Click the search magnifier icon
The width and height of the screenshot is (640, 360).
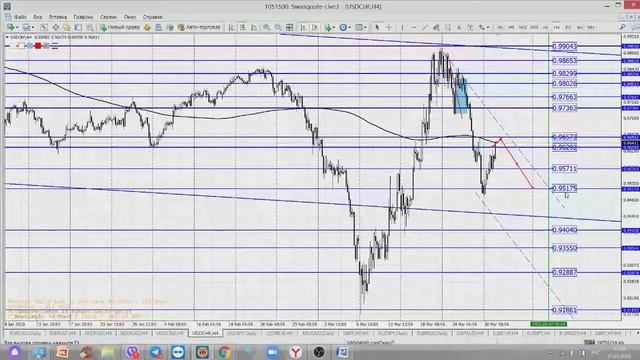tap(622, 27)
